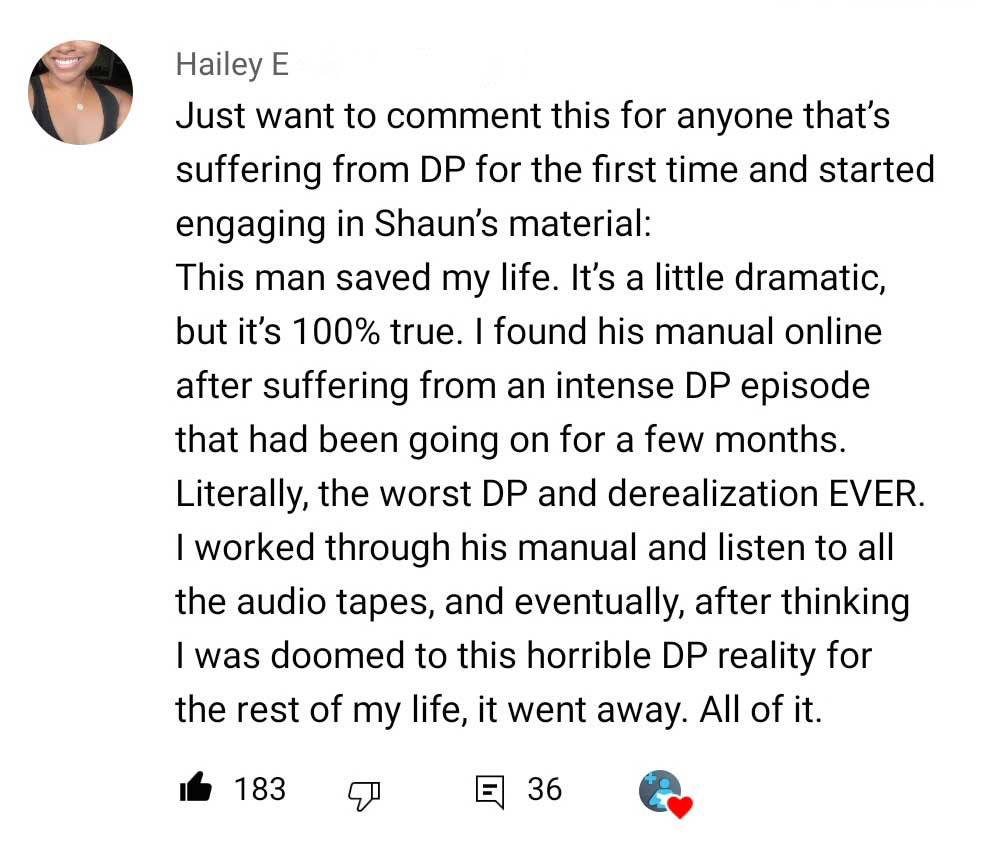
Task: Open Hailey E's channel via her username
Action: (230, 64)
